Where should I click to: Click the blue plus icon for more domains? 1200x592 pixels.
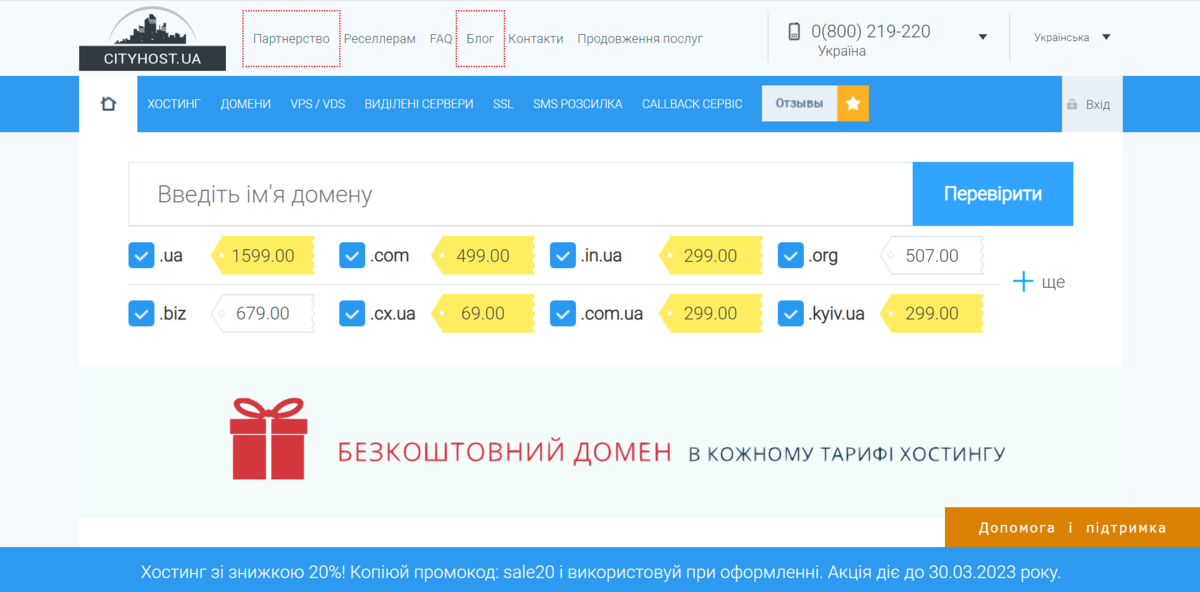coord(1022,282)
